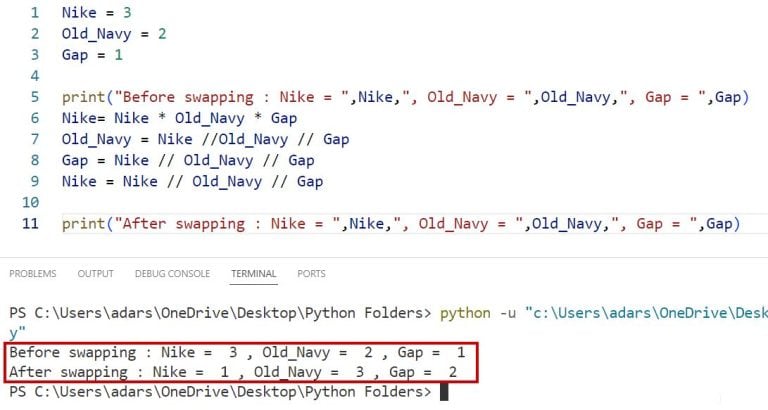Click 'Old_Navy = Nike //Old_Navy // Gap' line
The image size is (768, 410).
point(205,139)
